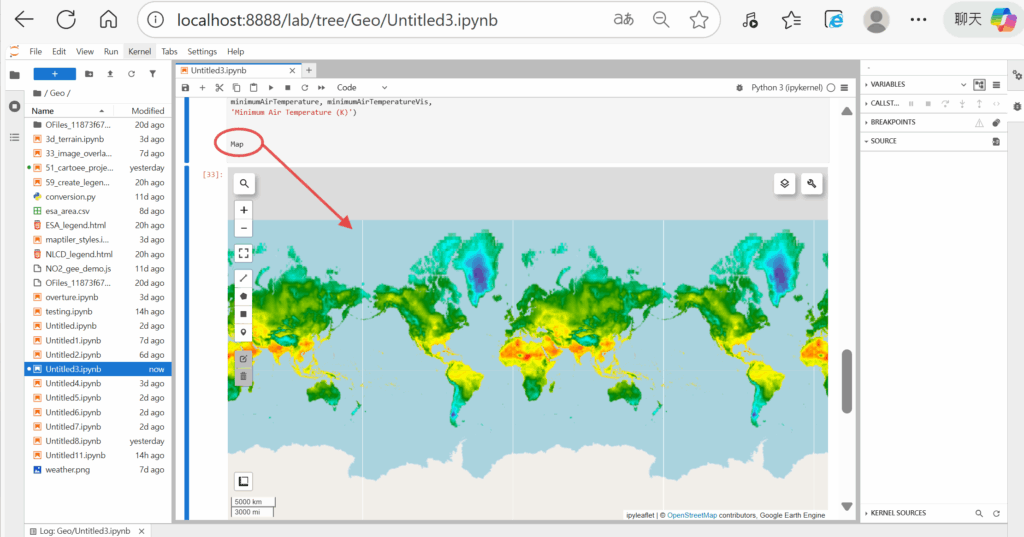Select the draw polygon tool
This screenshot has width=1024, height=537.
click(x=244, y=296)
